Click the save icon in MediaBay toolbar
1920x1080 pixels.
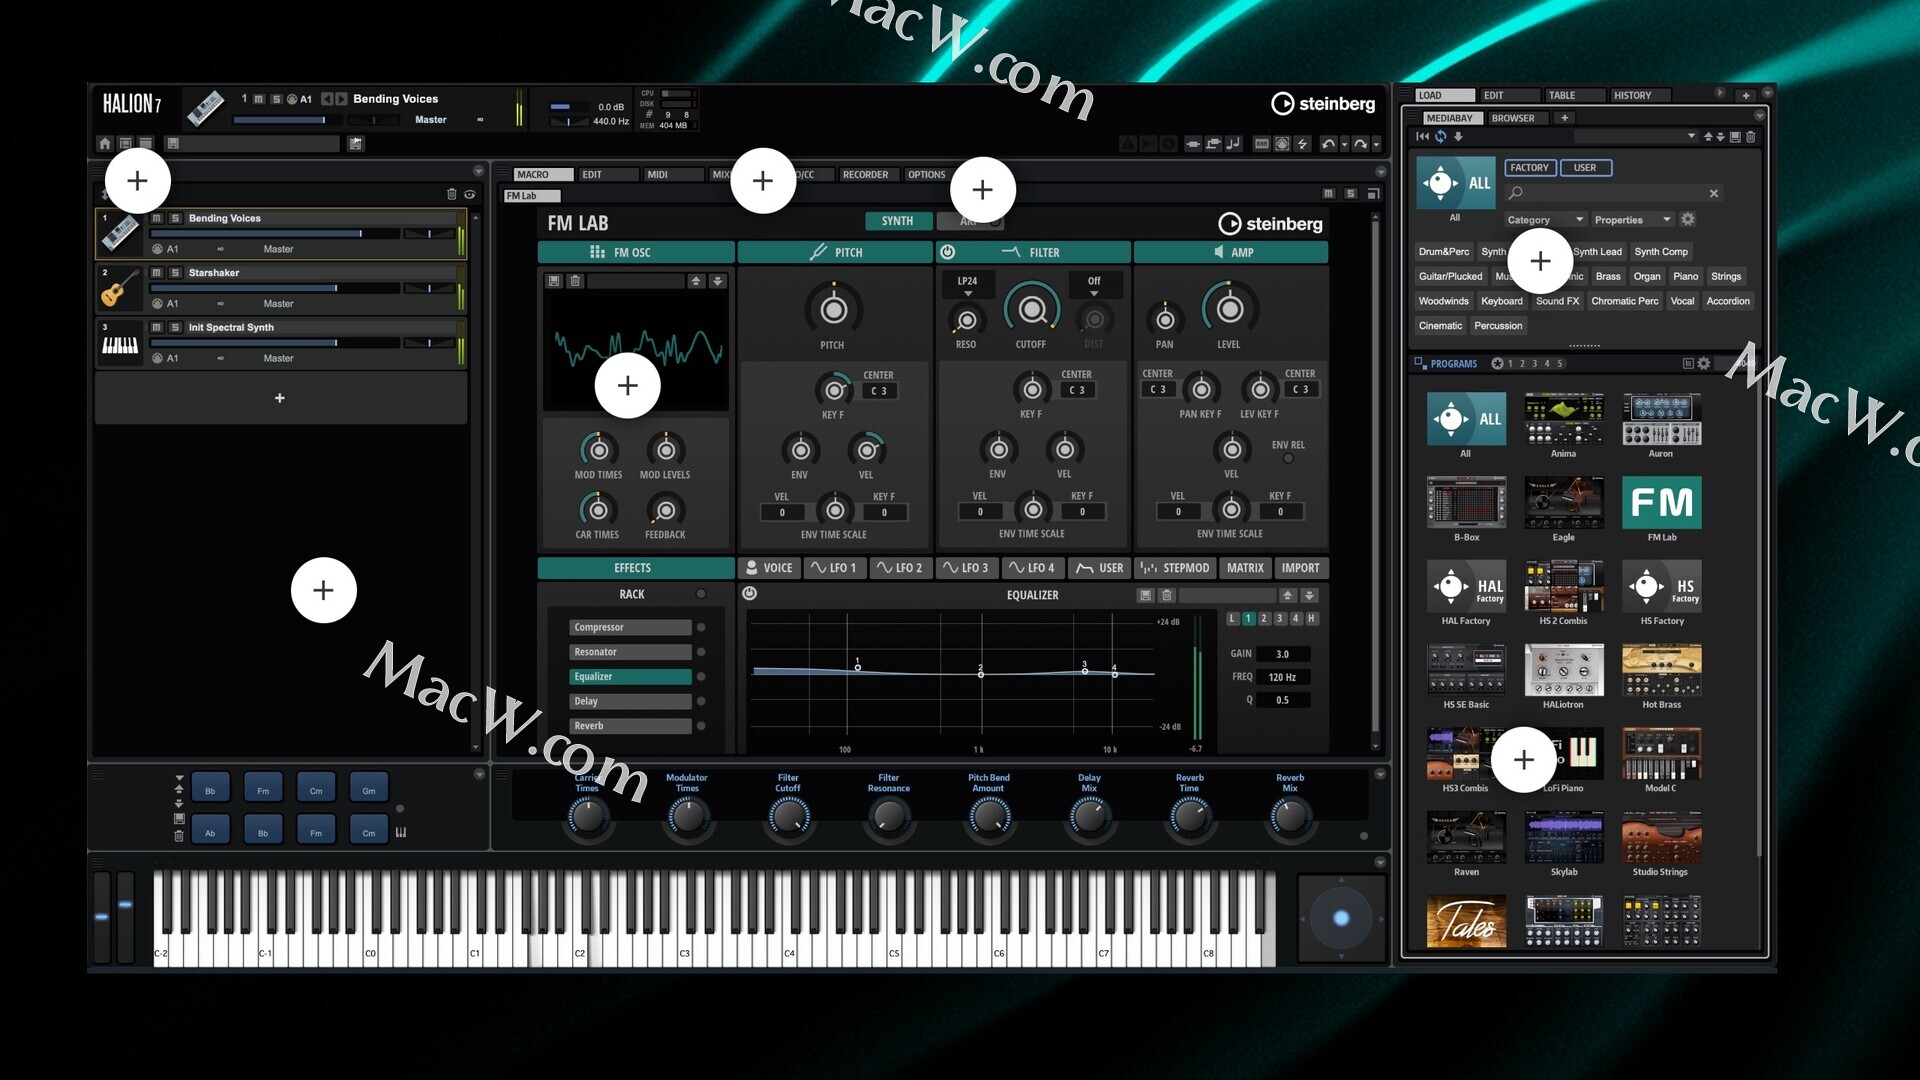[1735, 137]
